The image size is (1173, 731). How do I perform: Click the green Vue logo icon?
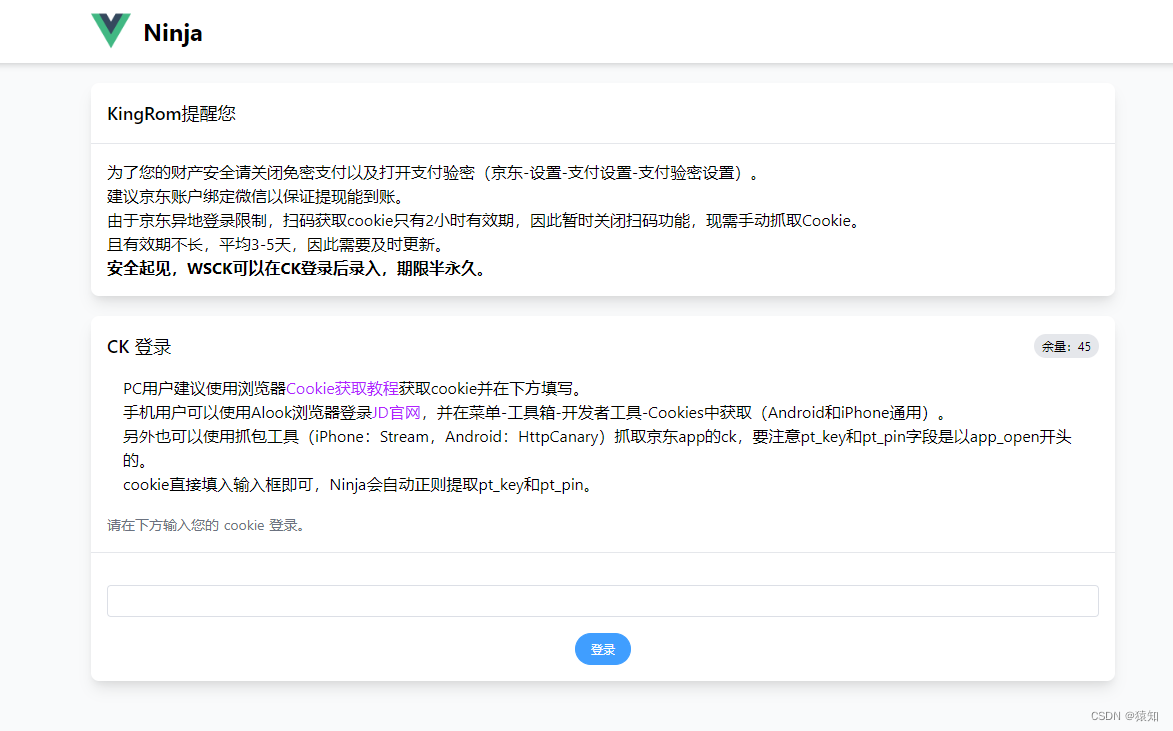tap(111, 31)
